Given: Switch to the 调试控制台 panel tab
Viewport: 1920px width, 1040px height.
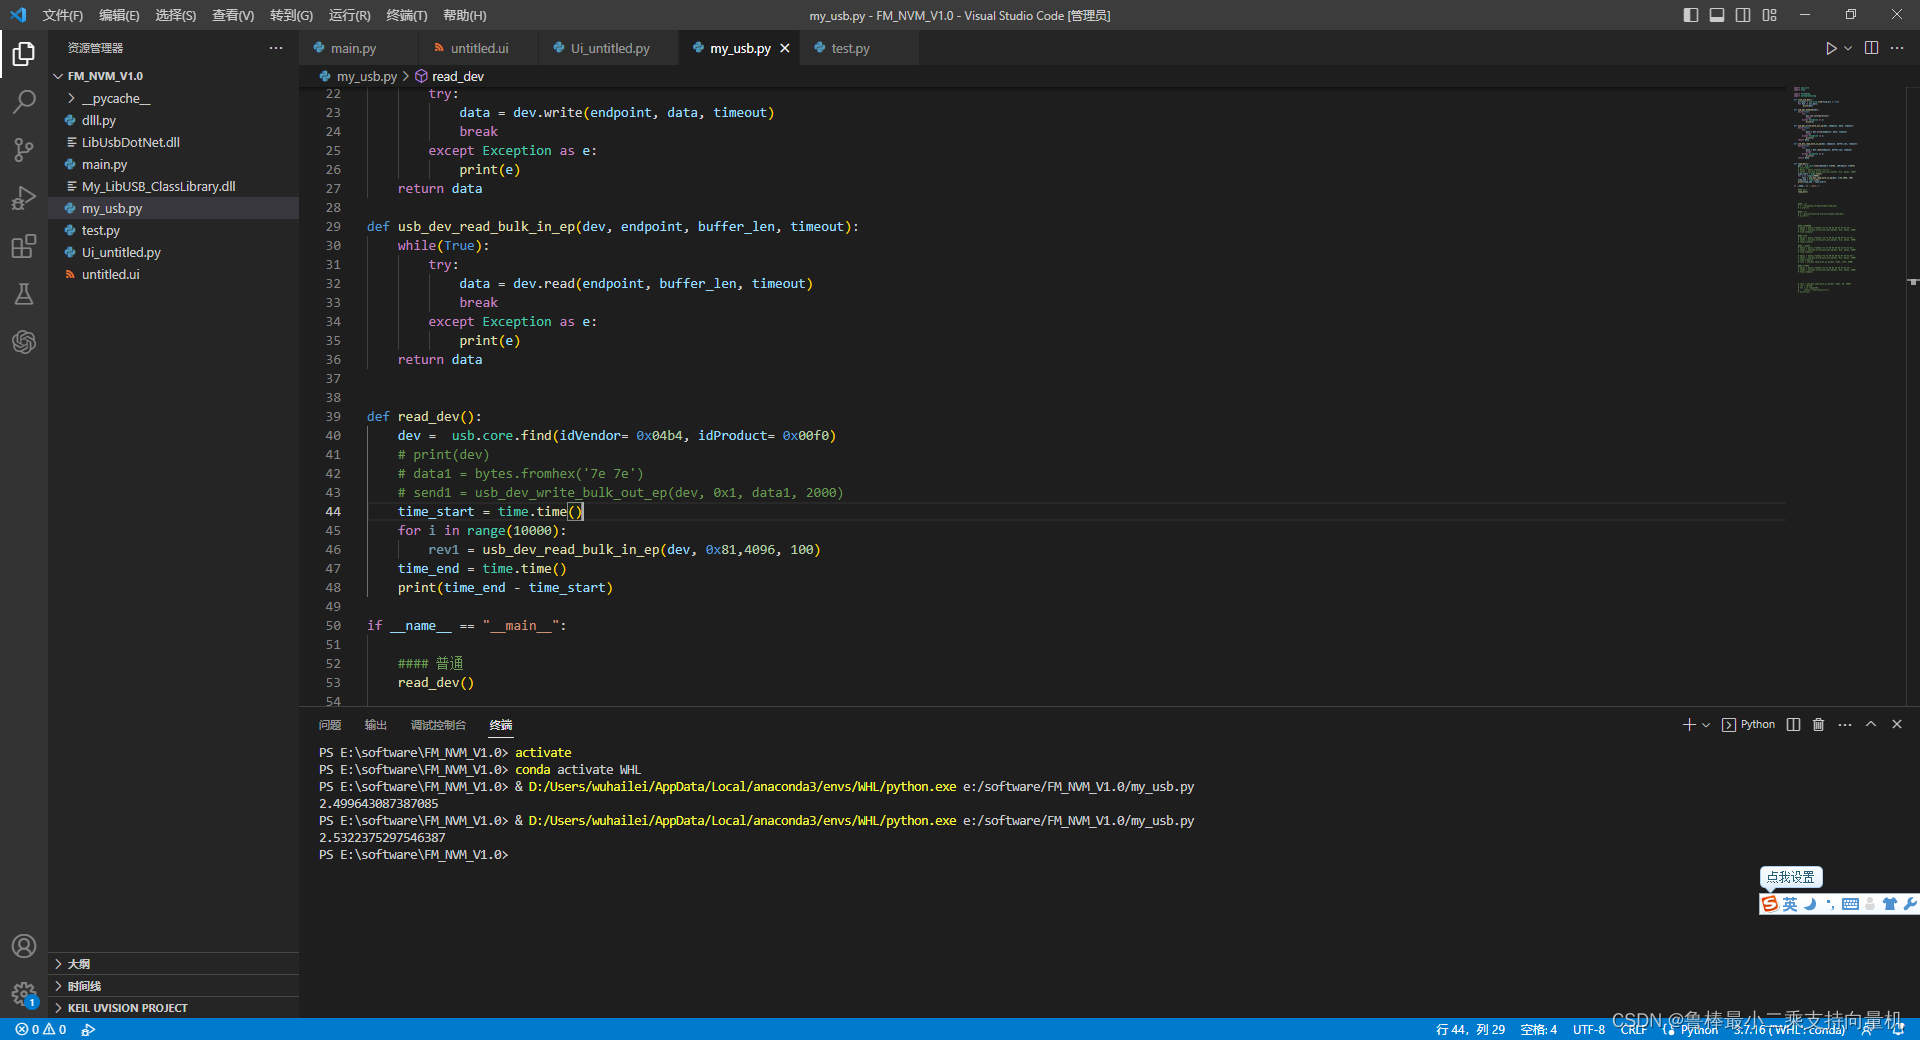Looking at the screenshot, I should click(x=438, y=725).
